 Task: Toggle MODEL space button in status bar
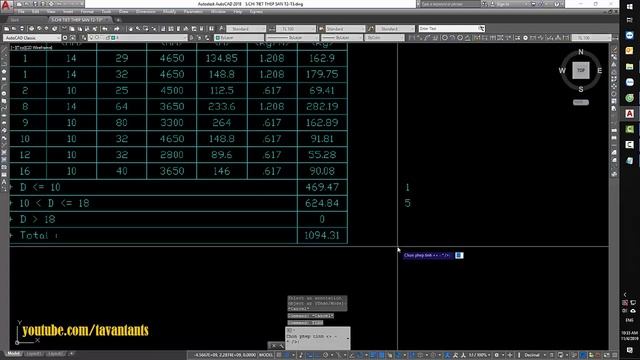pyautogui.click(x=266, y=355)
